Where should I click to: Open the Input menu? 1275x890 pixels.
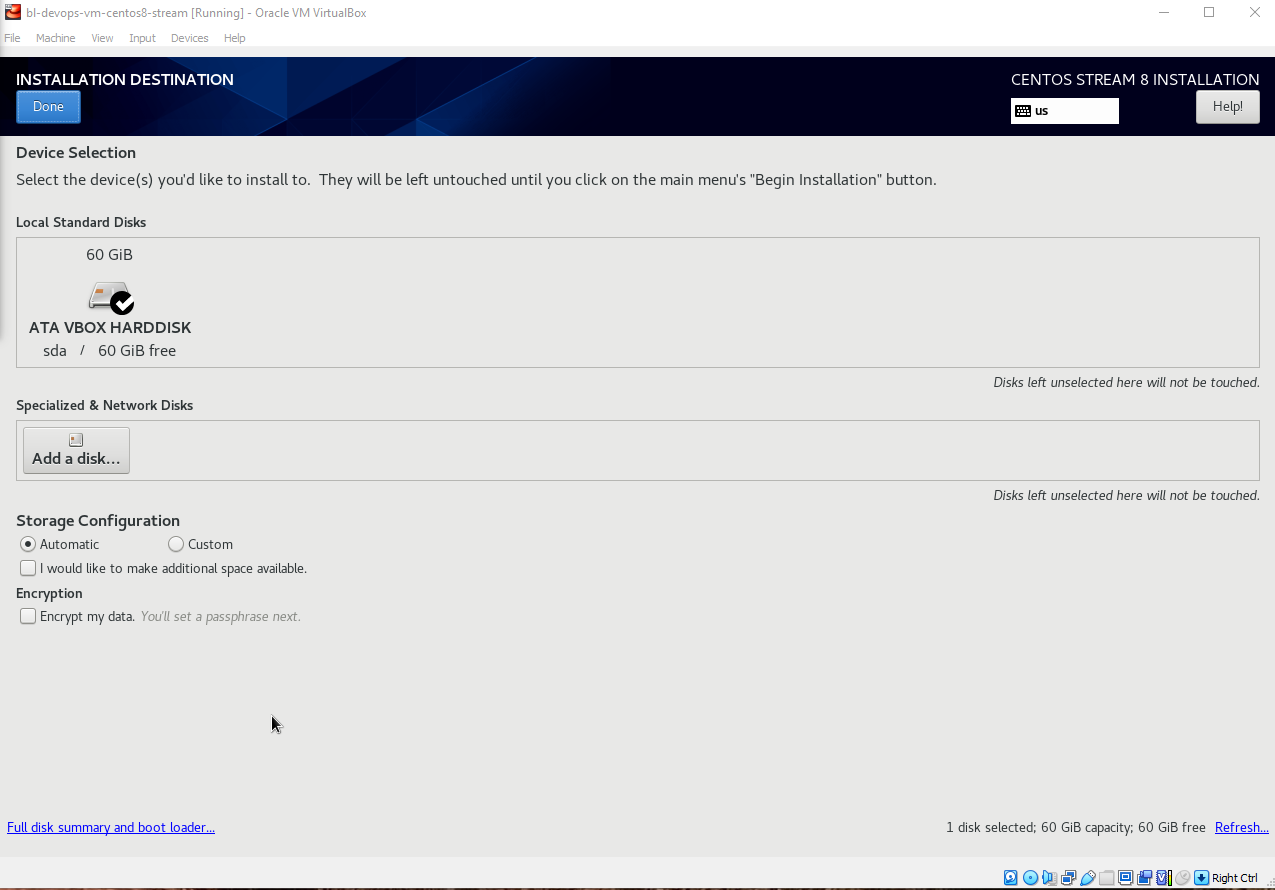[x=142, y=38]
